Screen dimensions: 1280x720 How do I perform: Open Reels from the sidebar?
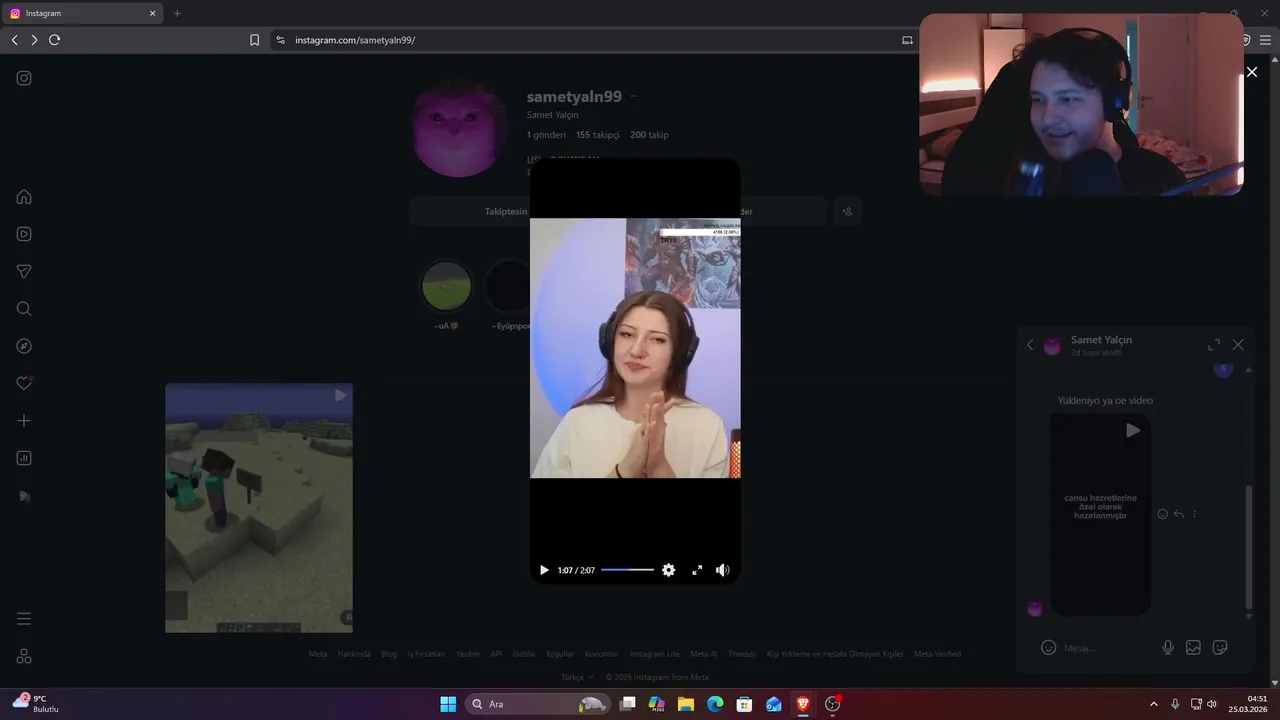(24, 234)
